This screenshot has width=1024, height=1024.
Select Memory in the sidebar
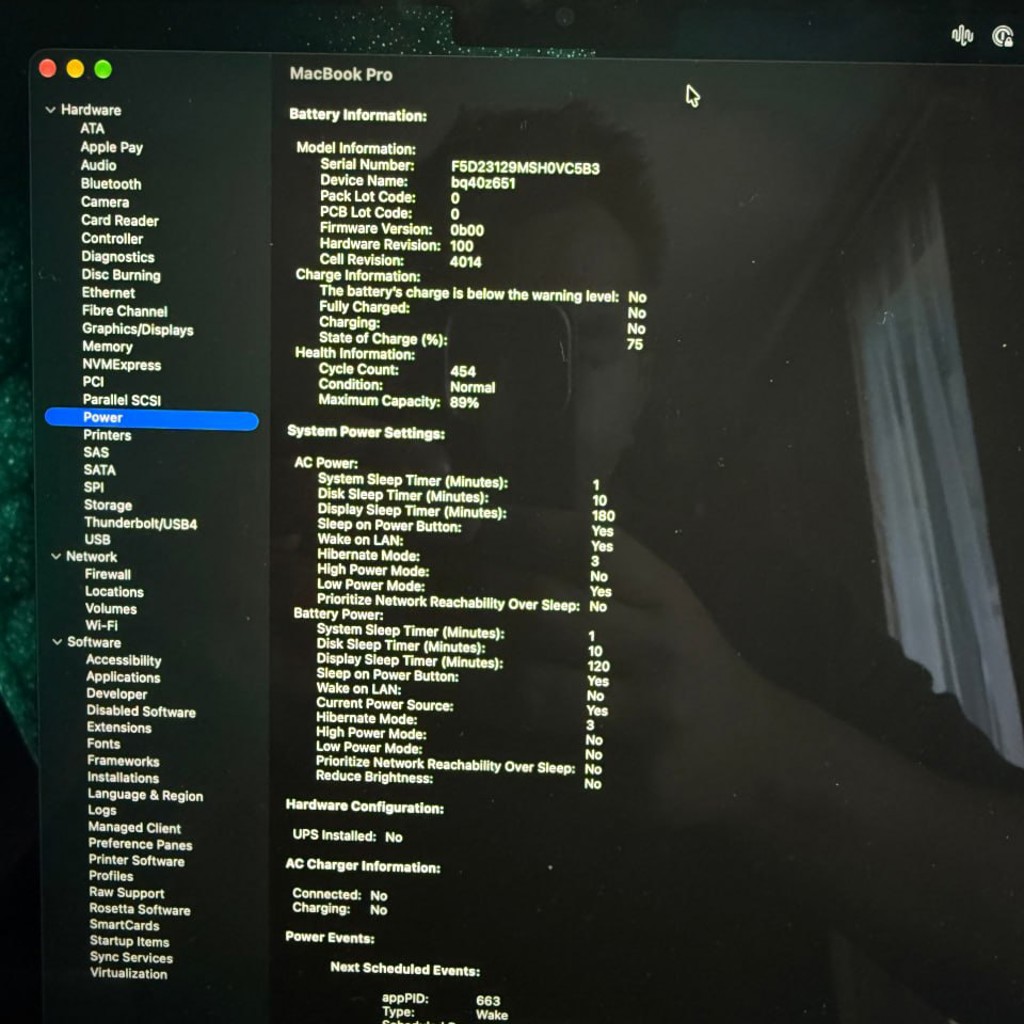[107, 347]
